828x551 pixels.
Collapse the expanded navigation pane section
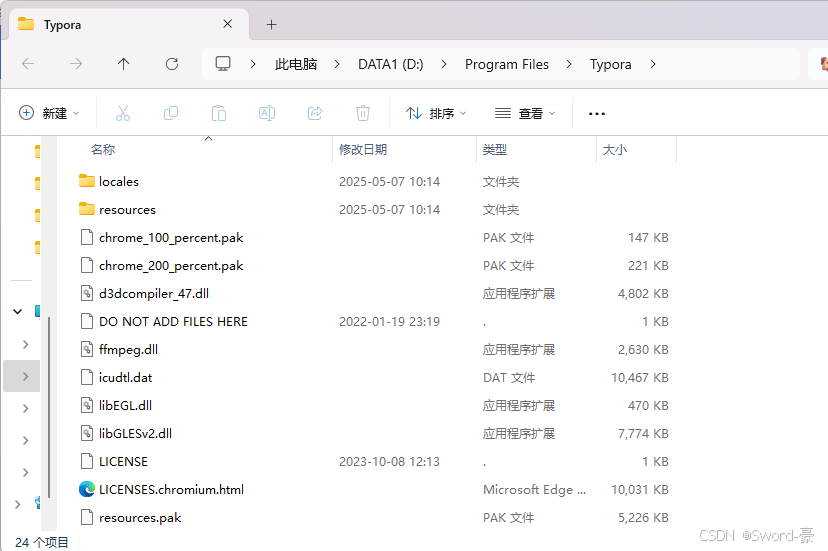17,312
